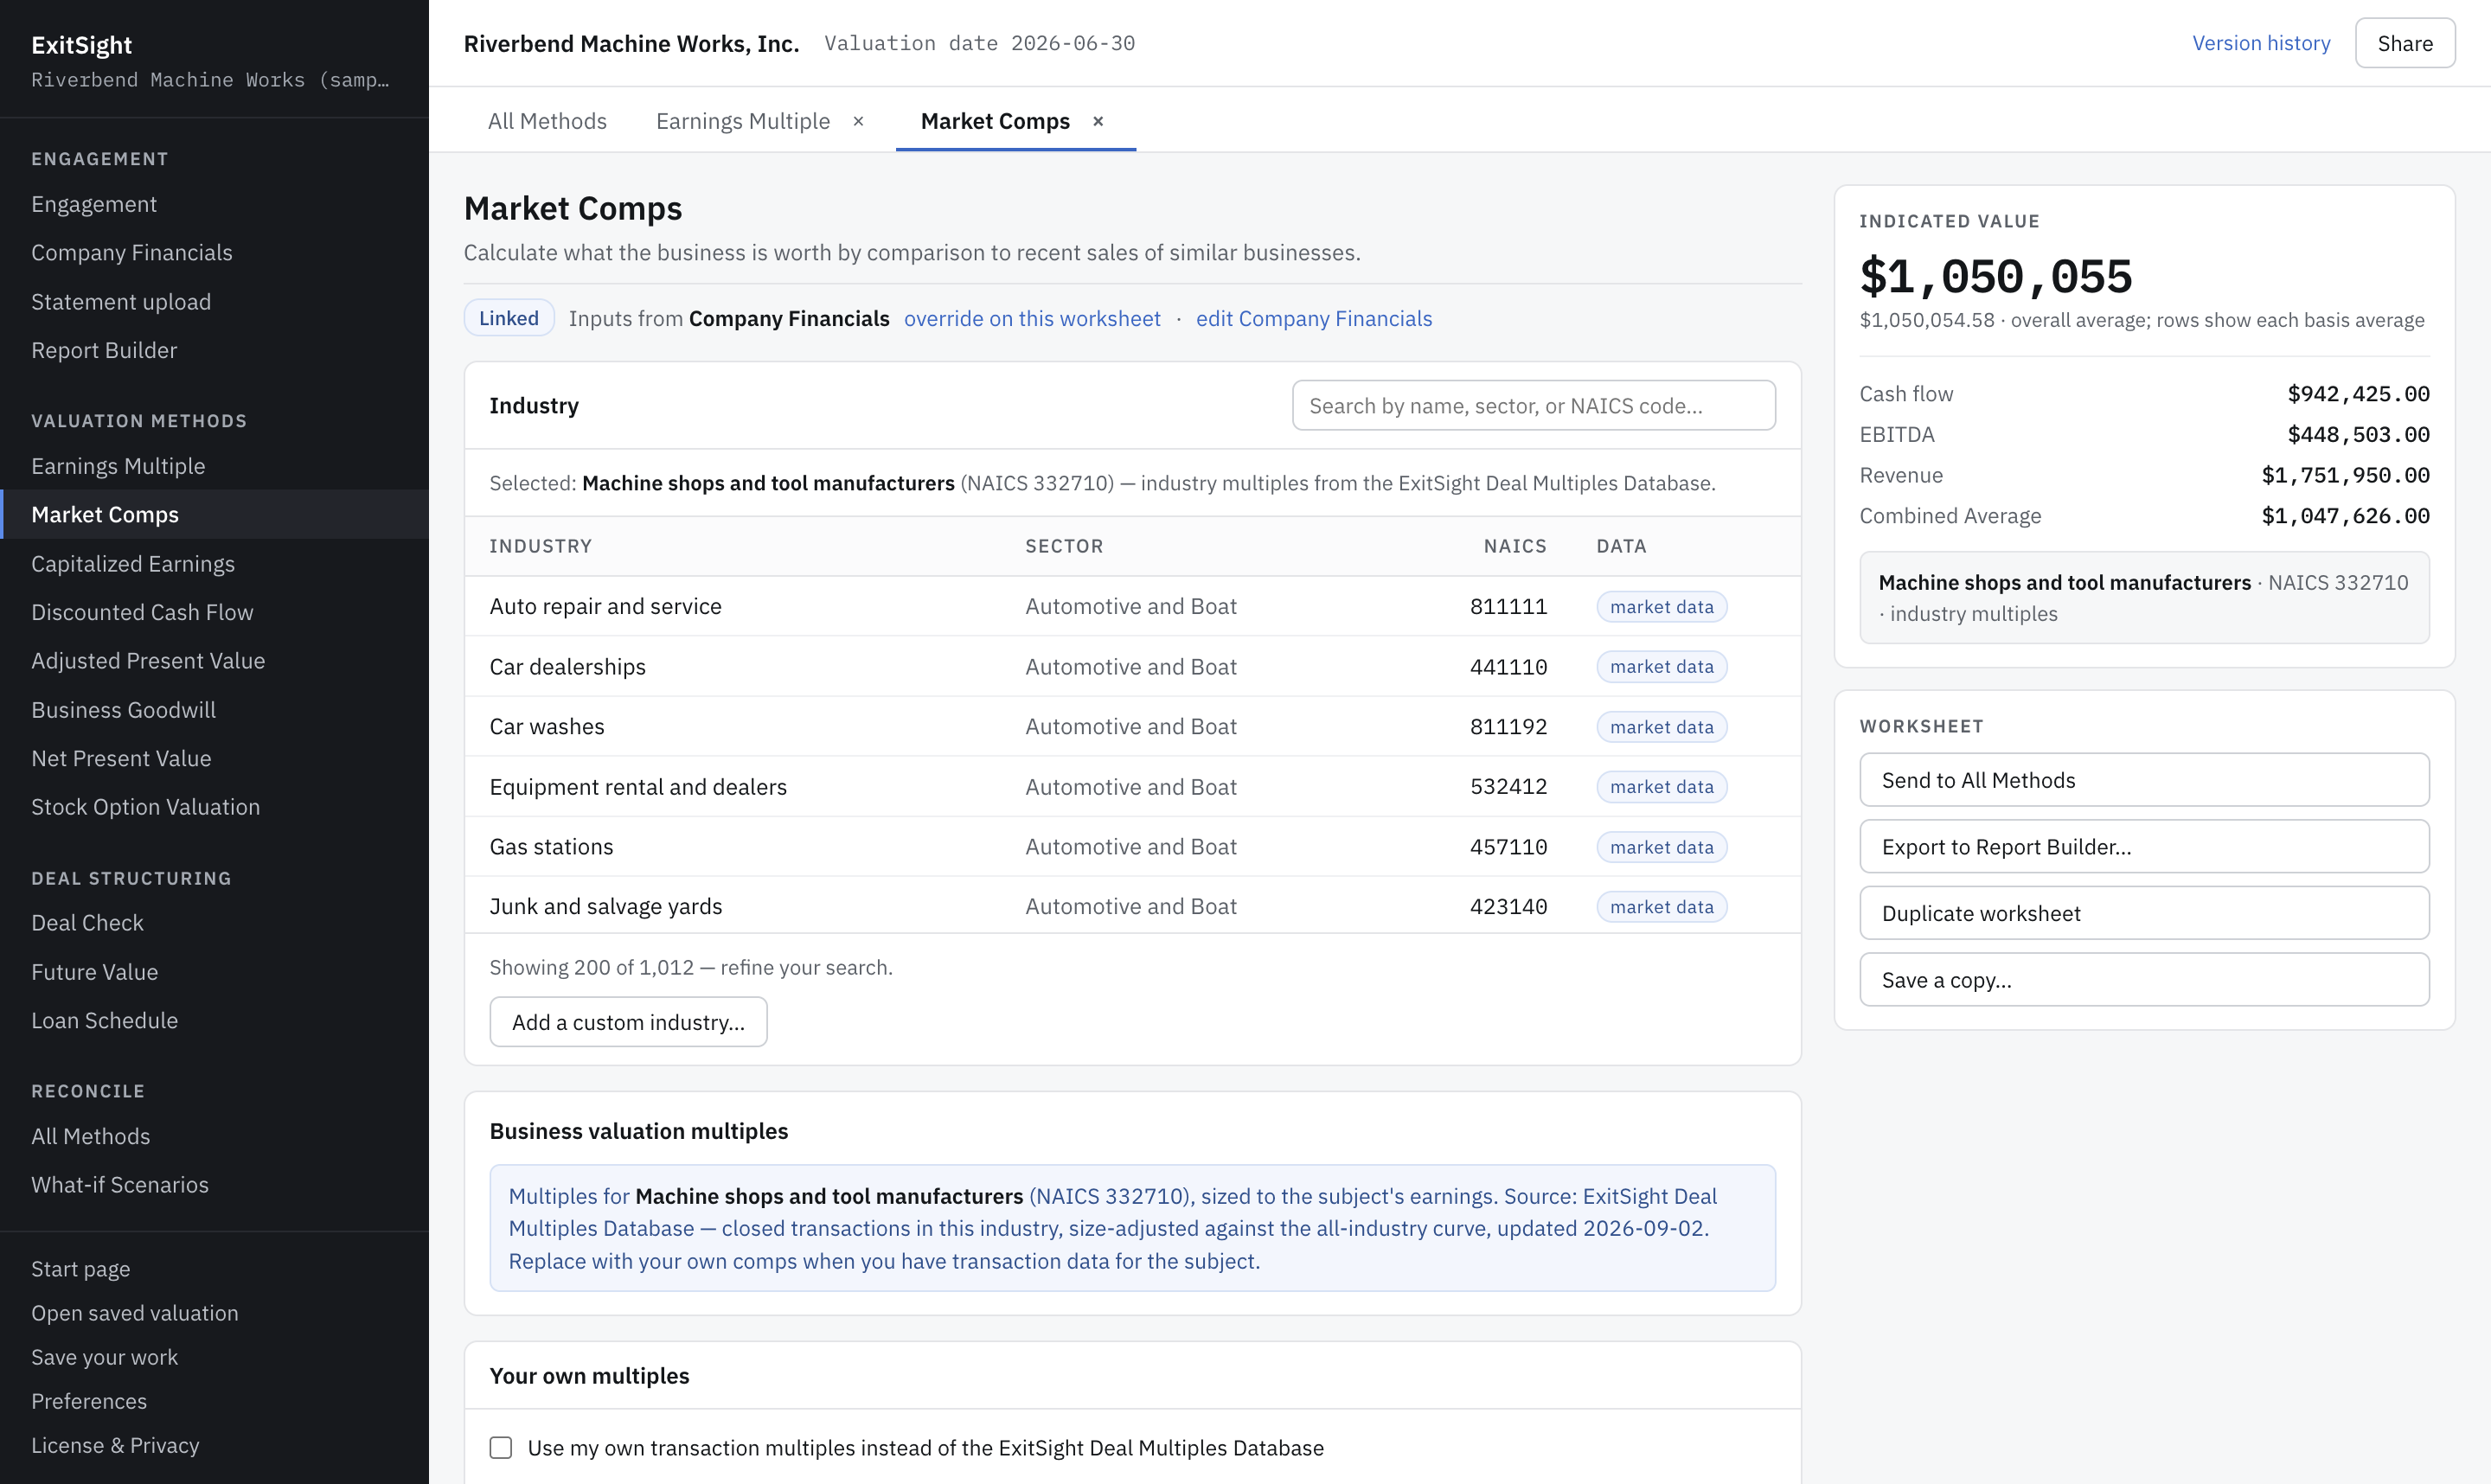This screenshot has height=1484, width=2491.
Task: Click the Share button
Action: point(2404,43)
